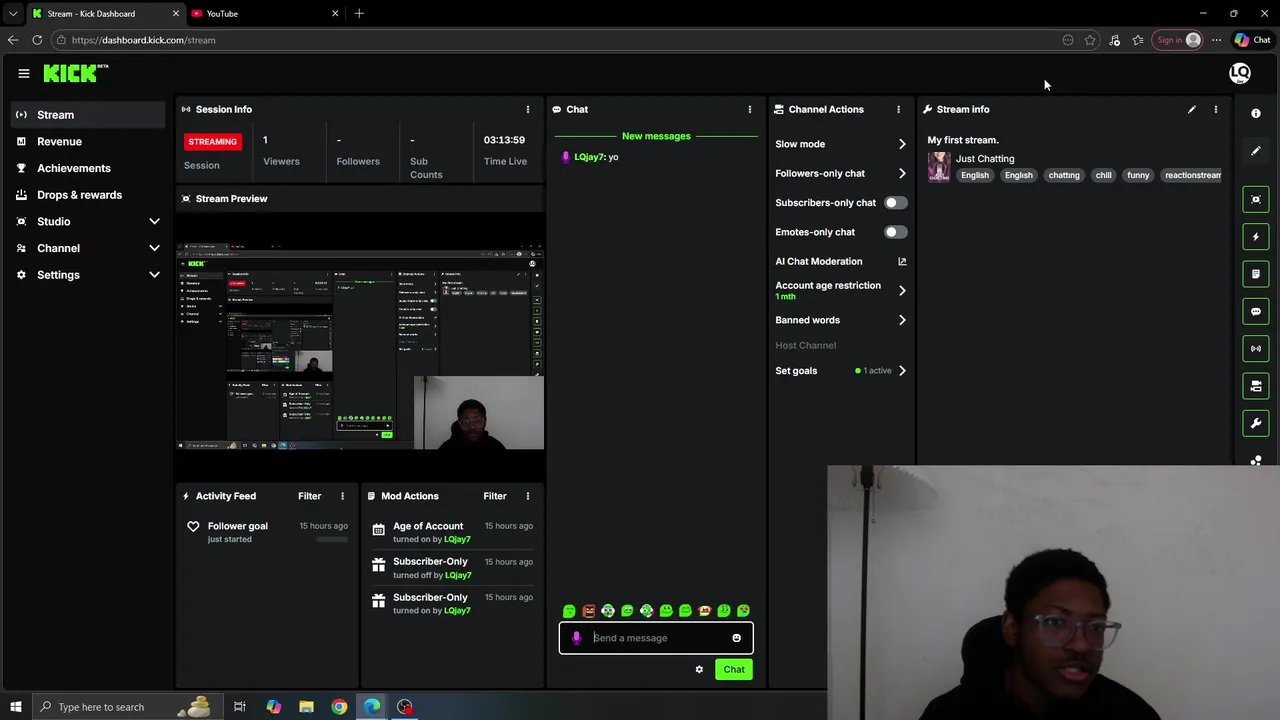1280x720 pixels.
Task: Click the heart icon beside Follower goal
Action: tap(193, 526)
